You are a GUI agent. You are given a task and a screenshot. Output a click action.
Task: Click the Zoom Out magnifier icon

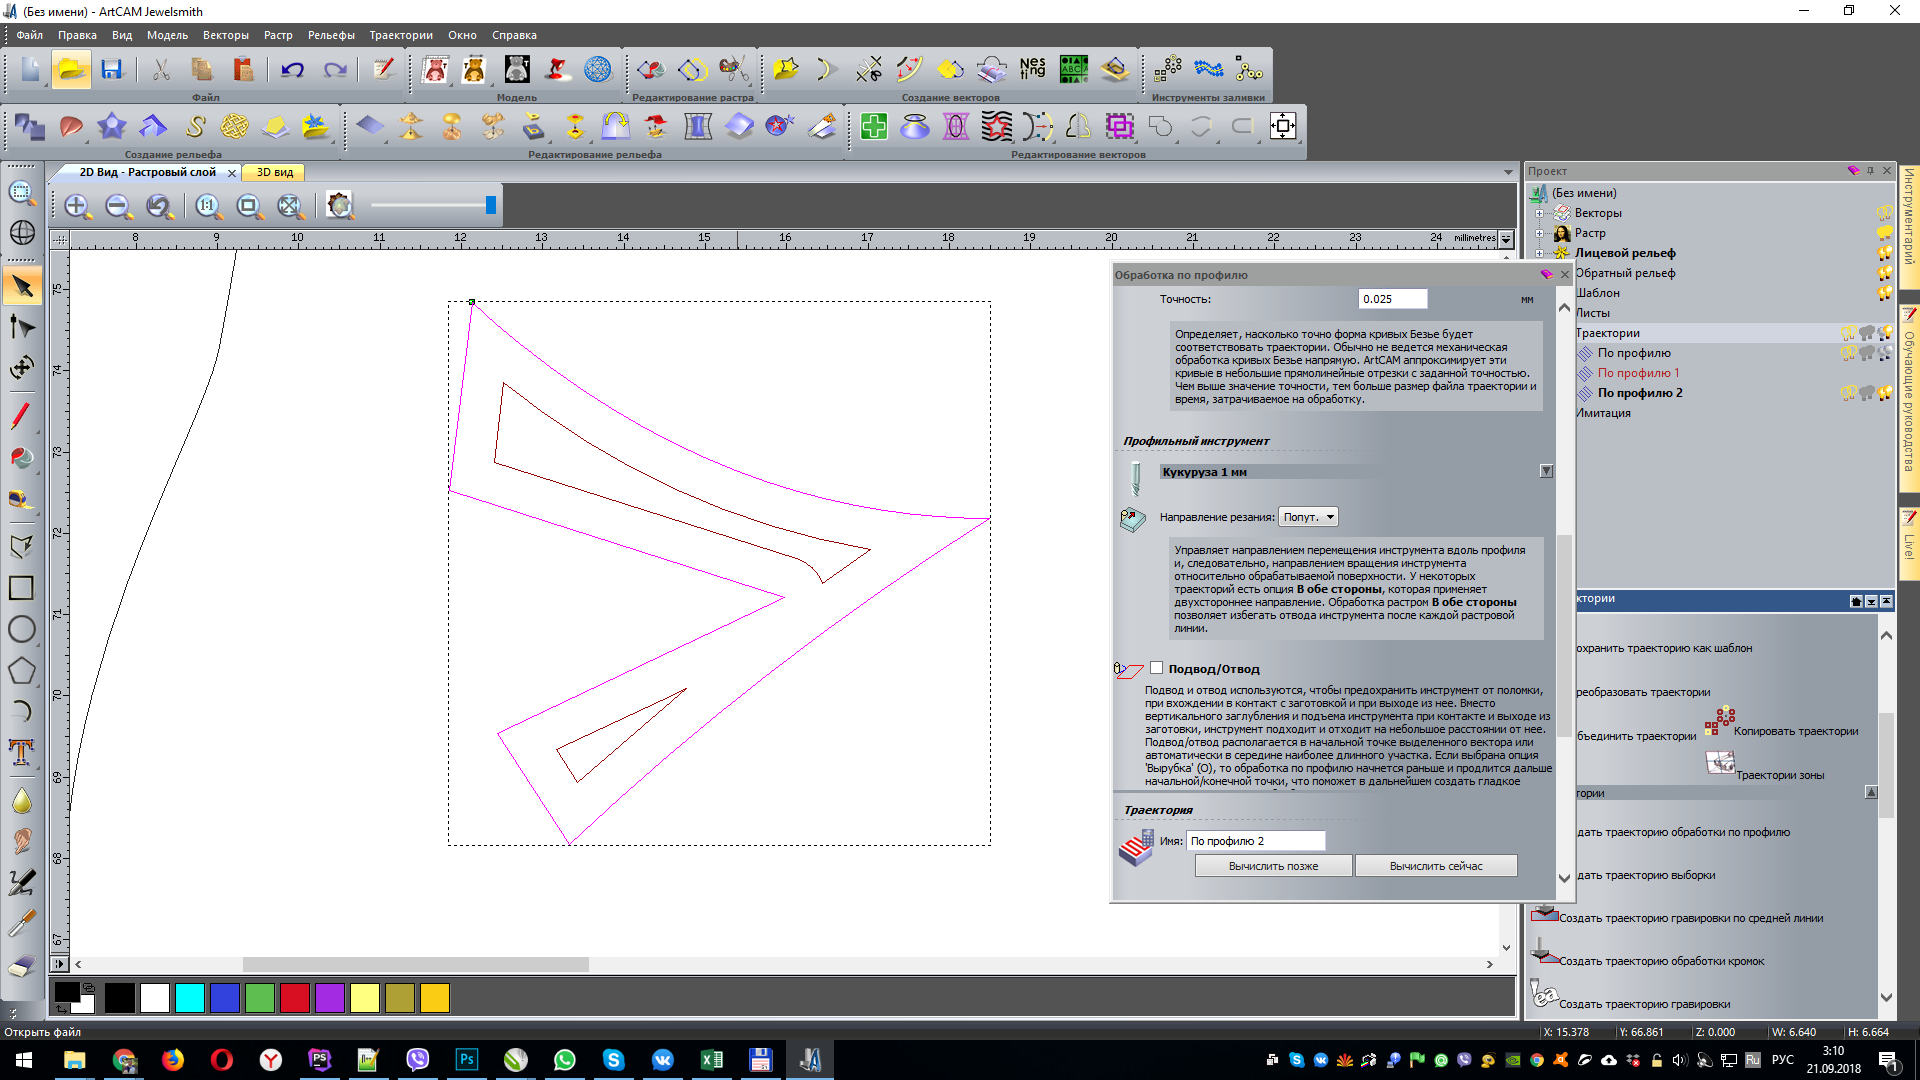(118, 206)
